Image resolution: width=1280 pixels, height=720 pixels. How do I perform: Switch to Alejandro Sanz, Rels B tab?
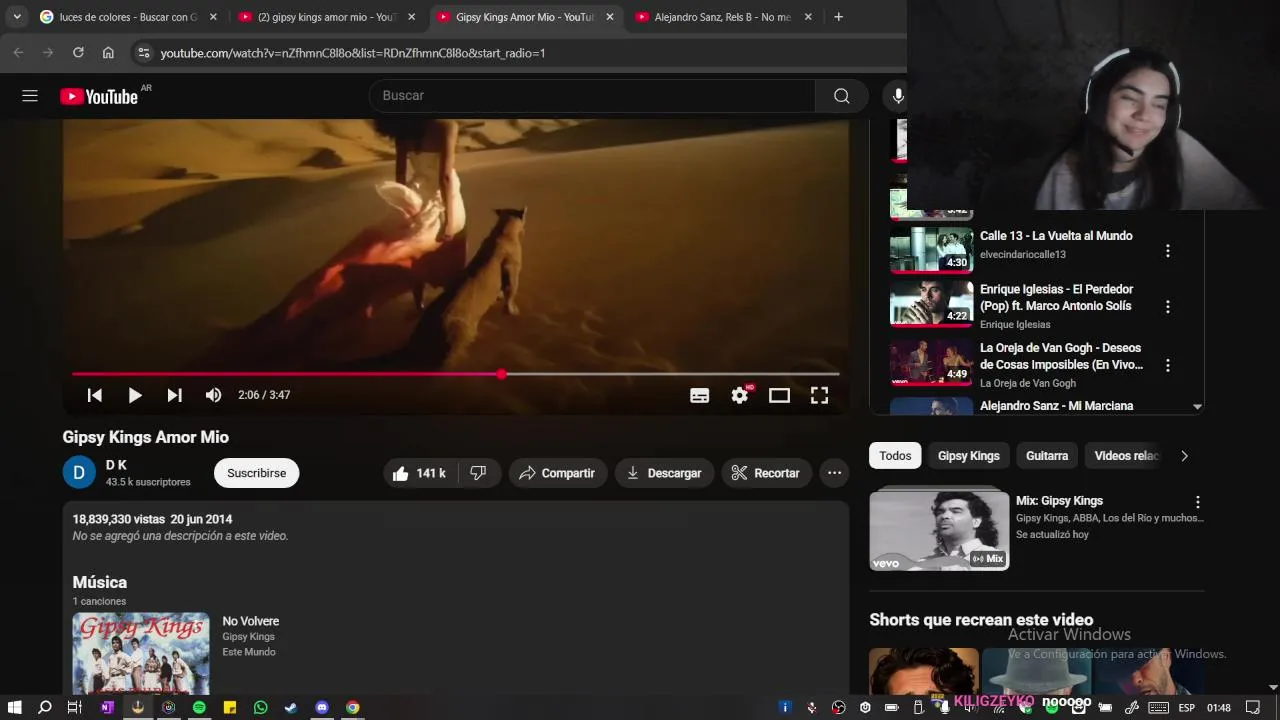pos(725,17)
